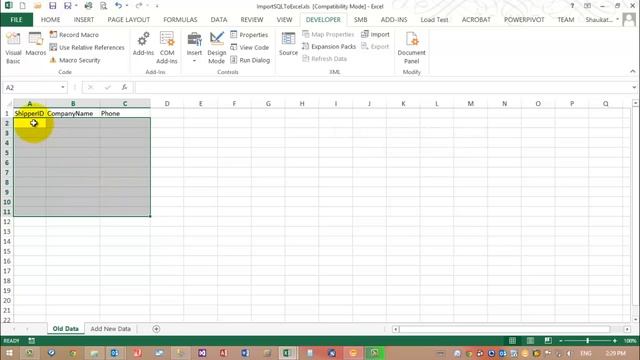Open the FILE tab
Viewport: 640px width, 360px height.
pyautogui.click(x=16, y=20)
